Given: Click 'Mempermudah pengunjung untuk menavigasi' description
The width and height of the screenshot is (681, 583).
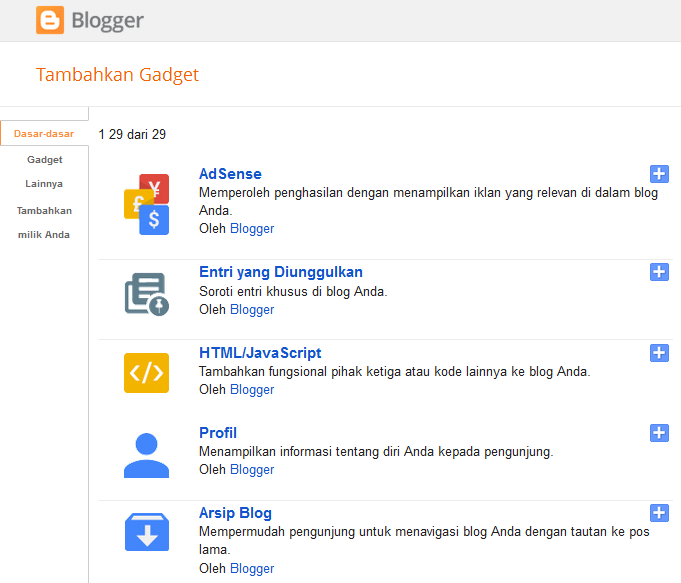Looking at the screenshot, I should click(x=424, y=540).
